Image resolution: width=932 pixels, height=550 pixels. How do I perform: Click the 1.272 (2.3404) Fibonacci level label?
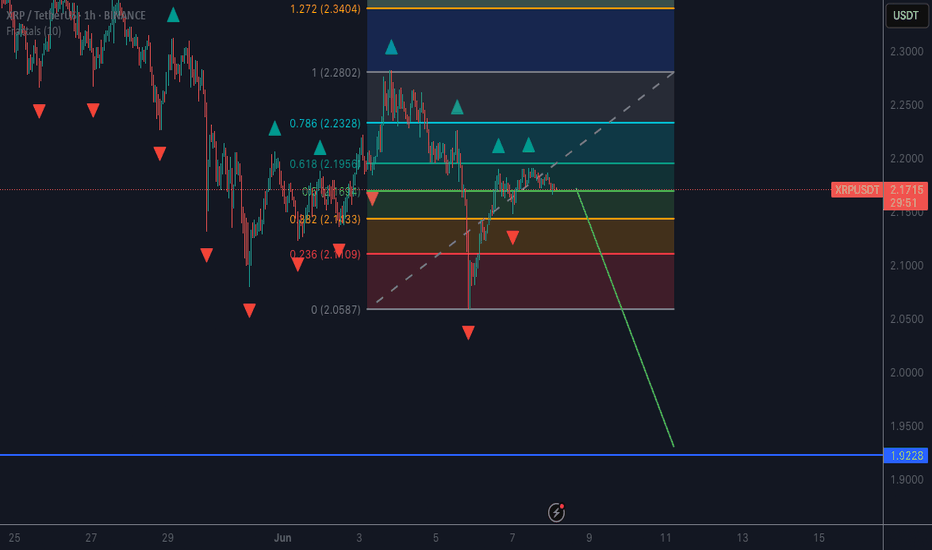[x=325, y=9]
